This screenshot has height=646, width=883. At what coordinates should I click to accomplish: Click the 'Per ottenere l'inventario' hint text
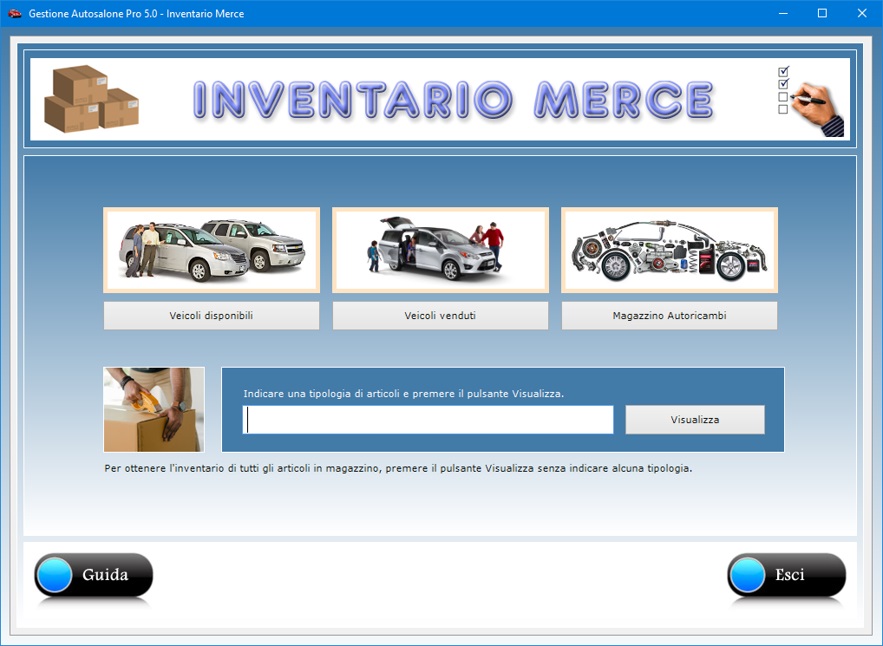(x=398, y=468)
